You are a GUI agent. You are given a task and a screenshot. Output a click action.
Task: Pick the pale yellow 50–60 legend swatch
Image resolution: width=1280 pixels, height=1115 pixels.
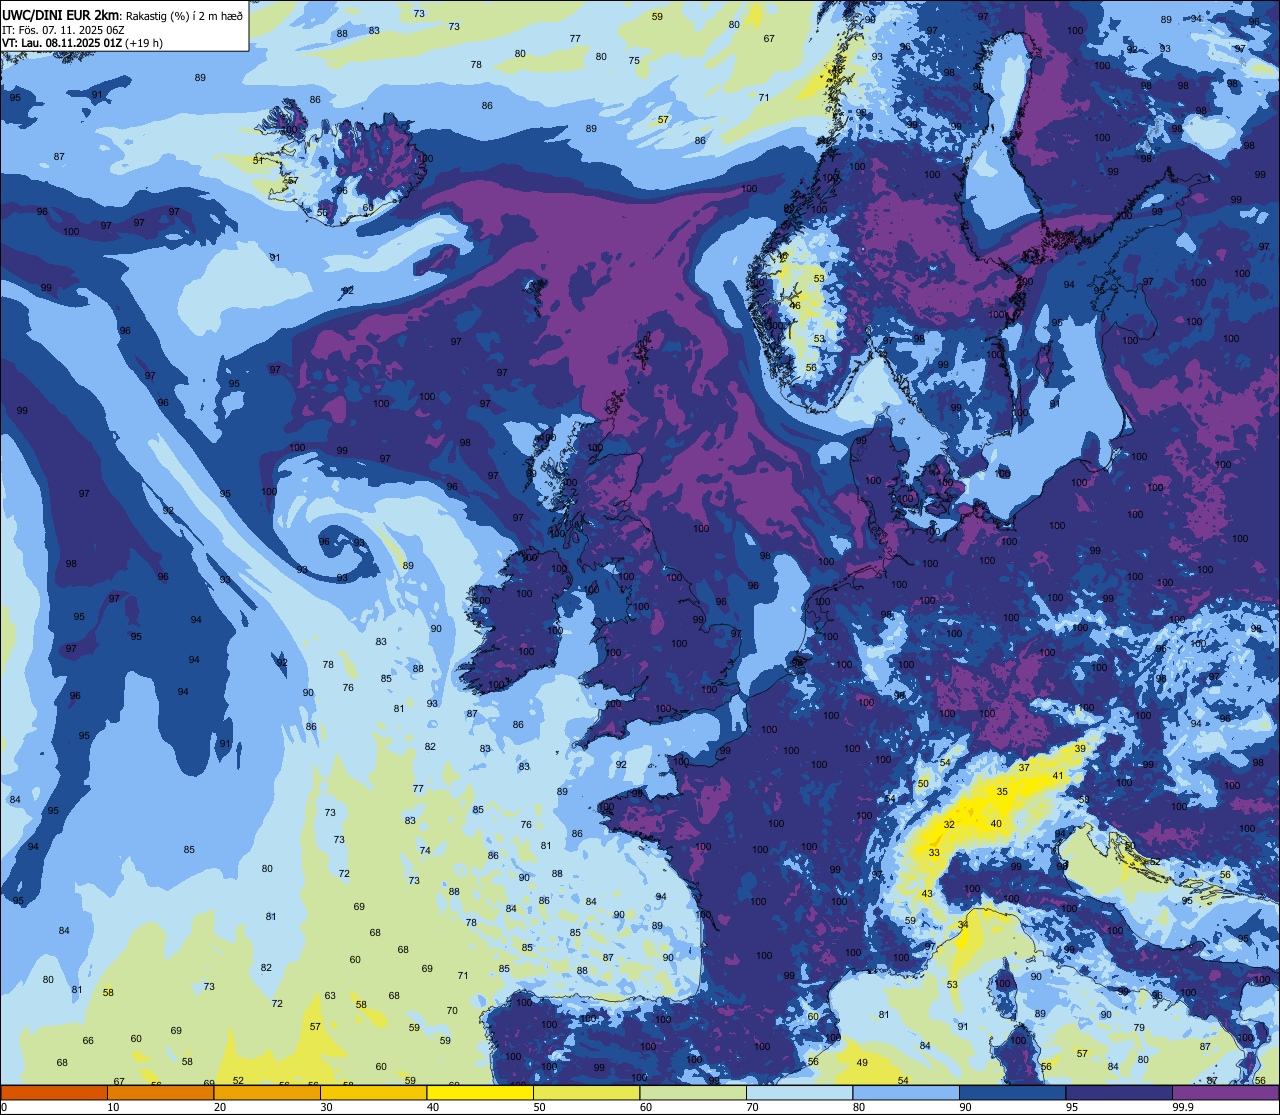coord(586,1092)
